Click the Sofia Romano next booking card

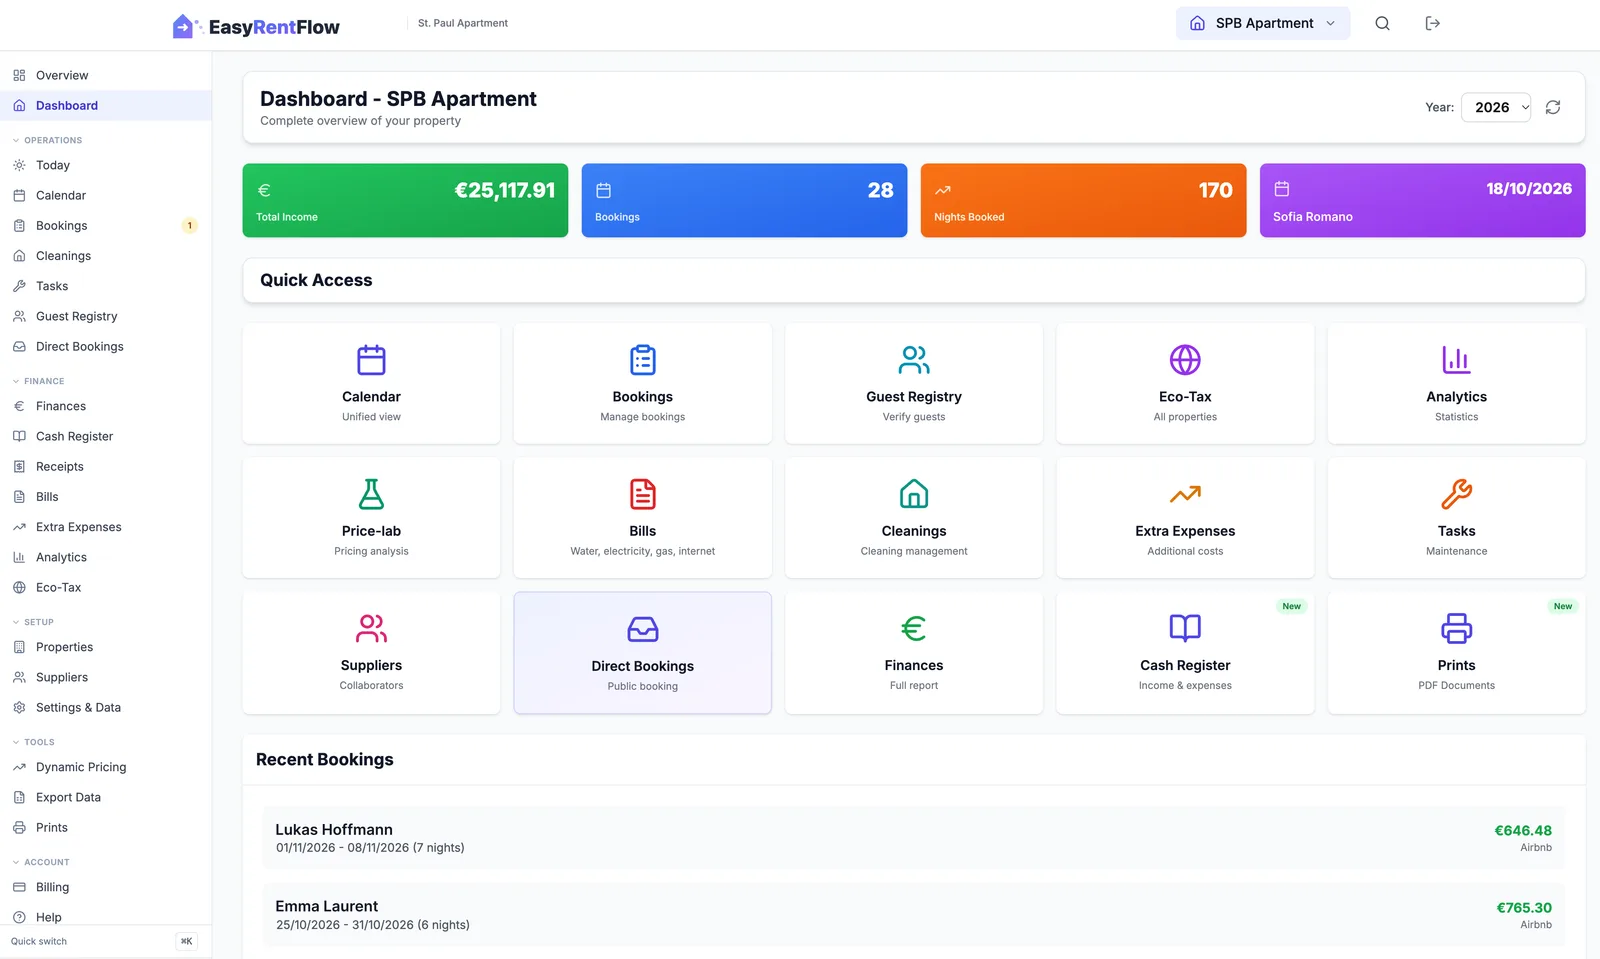pos(1422,200)
